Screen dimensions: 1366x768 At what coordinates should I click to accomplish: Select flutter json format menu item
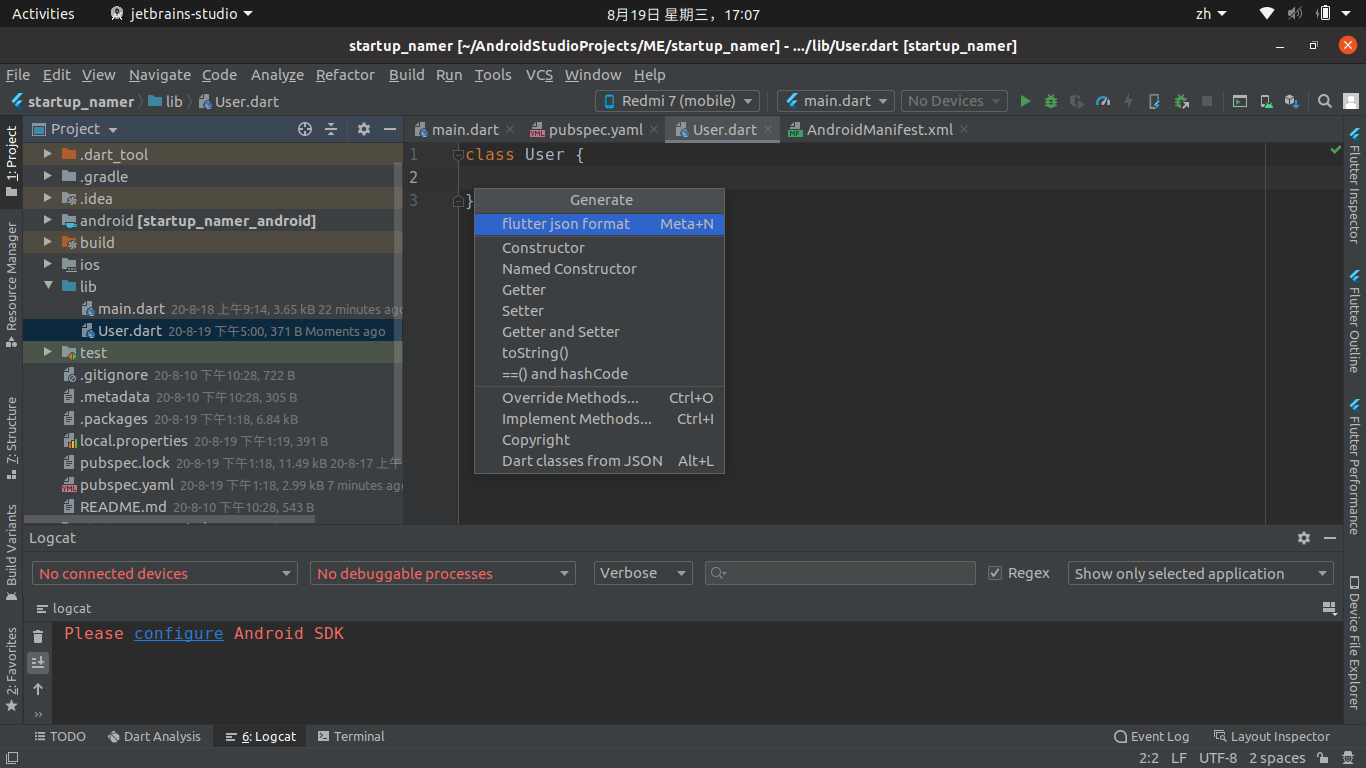[599, 224]
